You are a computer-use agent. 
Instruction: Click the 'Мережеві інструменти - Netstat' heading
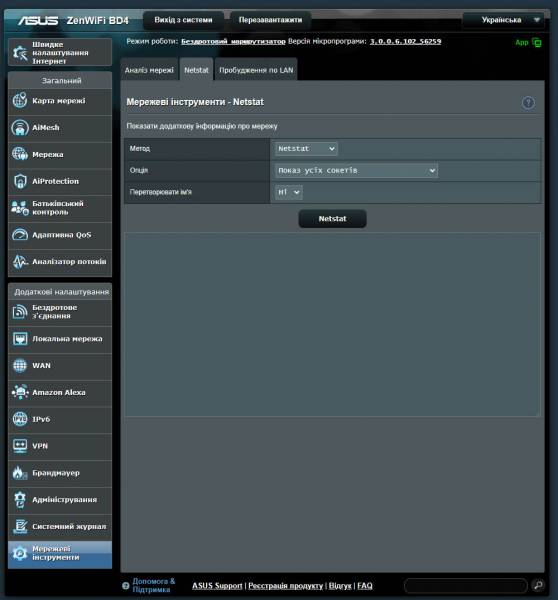[x=195, y=102]
